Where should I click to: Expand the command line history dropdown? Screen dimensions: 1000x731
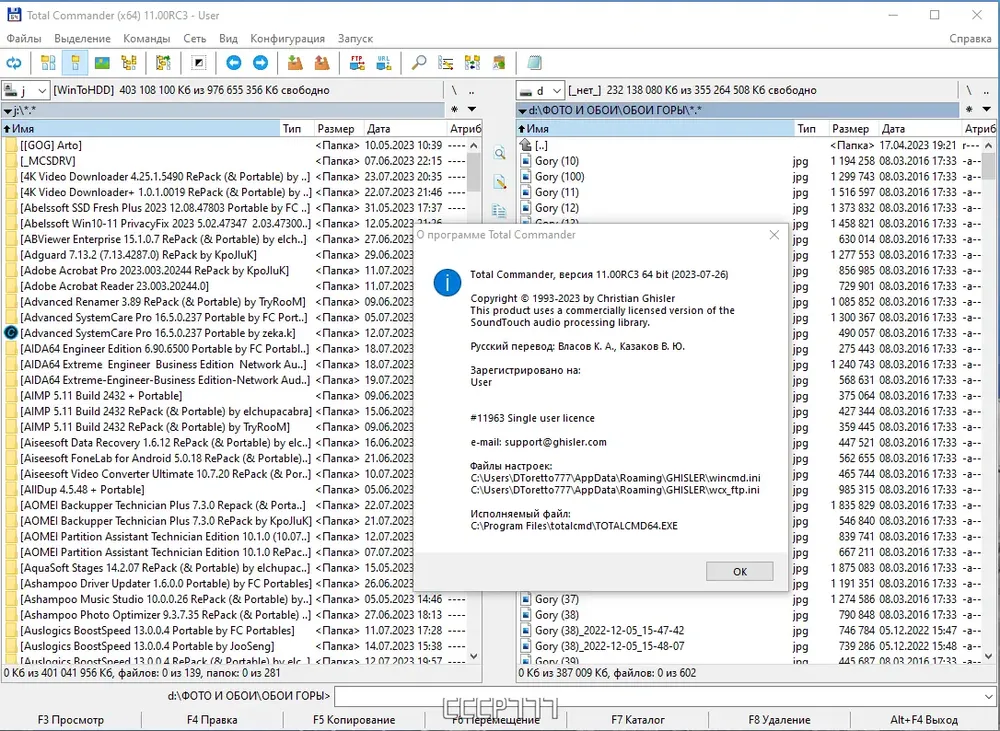pyautogui.click(x=988, y=696)
